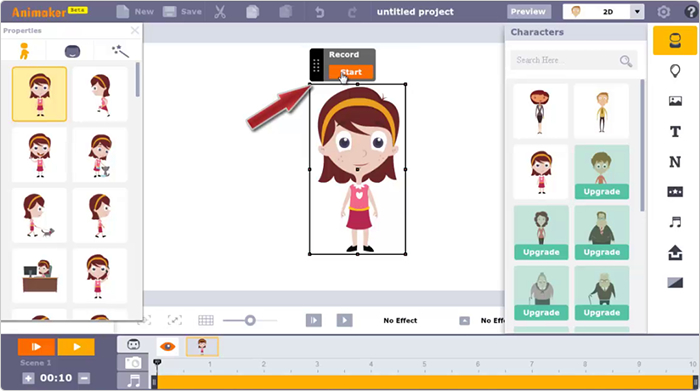Screen dimensions: 700x391
Task: Open the No Effect enter-effect selector
Action: (400, 320)
